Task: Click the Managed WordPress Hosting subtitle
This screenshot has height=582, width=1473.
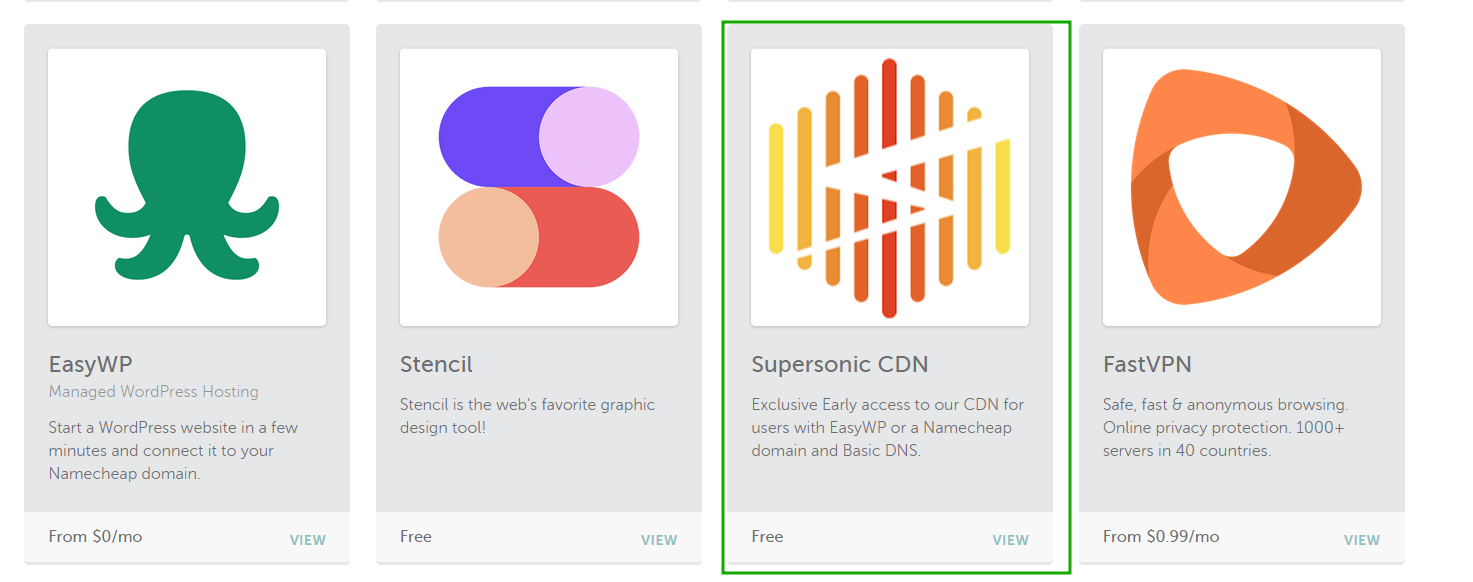Action: point(154,392)
